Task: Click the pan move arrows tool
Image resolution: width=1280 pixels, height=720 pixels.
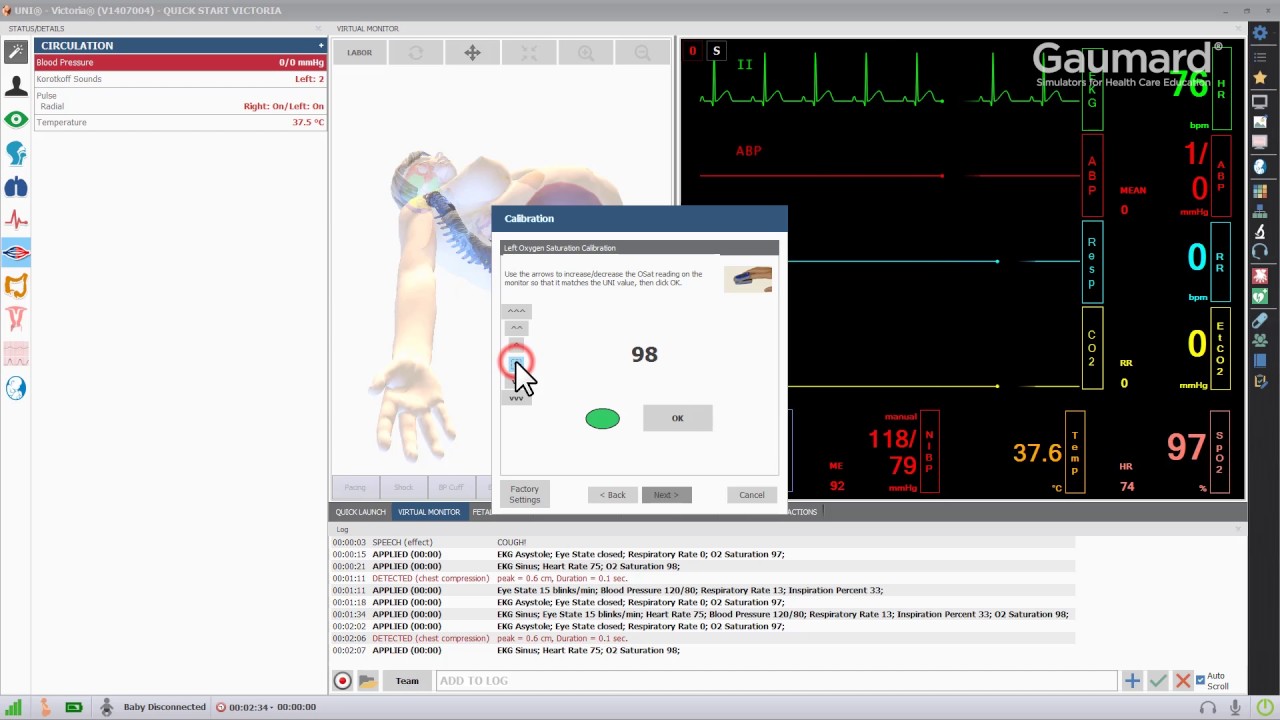Action: [x=472, y=53]
